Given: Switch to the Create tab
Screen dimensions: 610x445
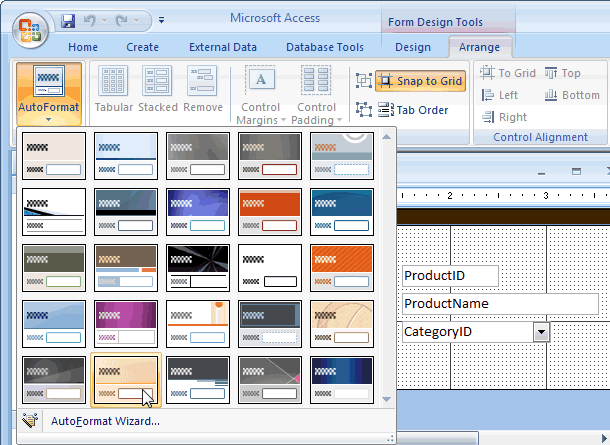Looking at the screenshot, I should coord(142,47).
